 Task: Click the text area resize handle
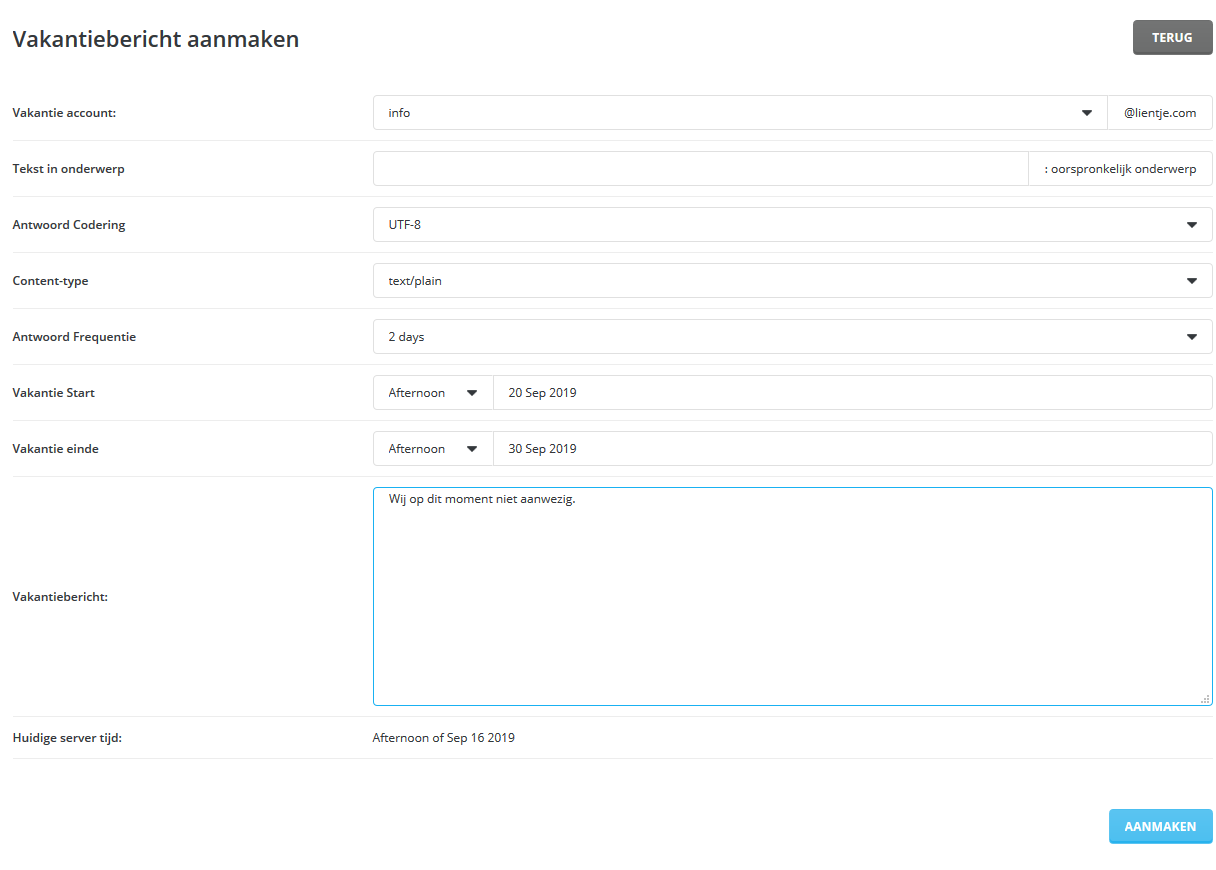[1205, 699]
